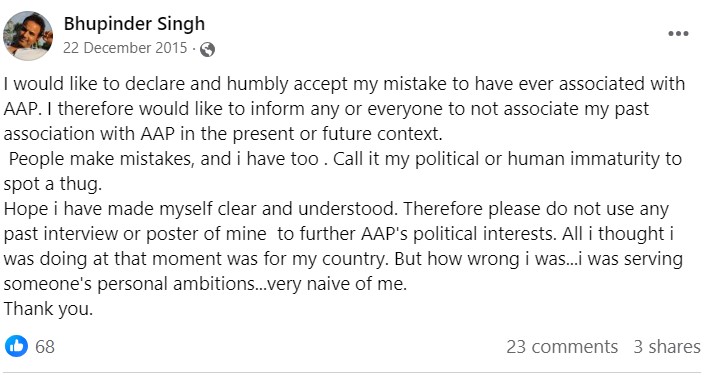Click the 'Thank you.' closing line
The width and height of the screenshot is (706, 375).
tap(48, 309)
